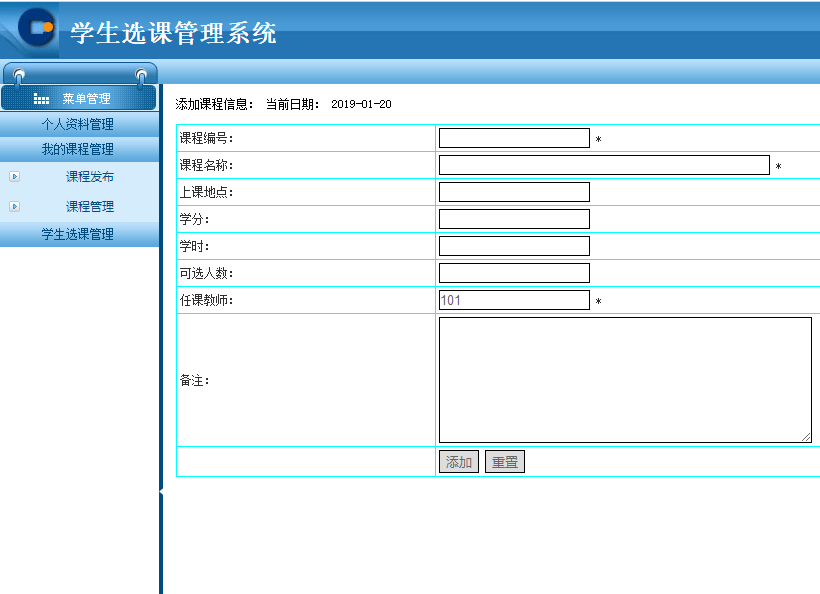
Task: Focus the 课程编号 input field
Action: [514, 138]
